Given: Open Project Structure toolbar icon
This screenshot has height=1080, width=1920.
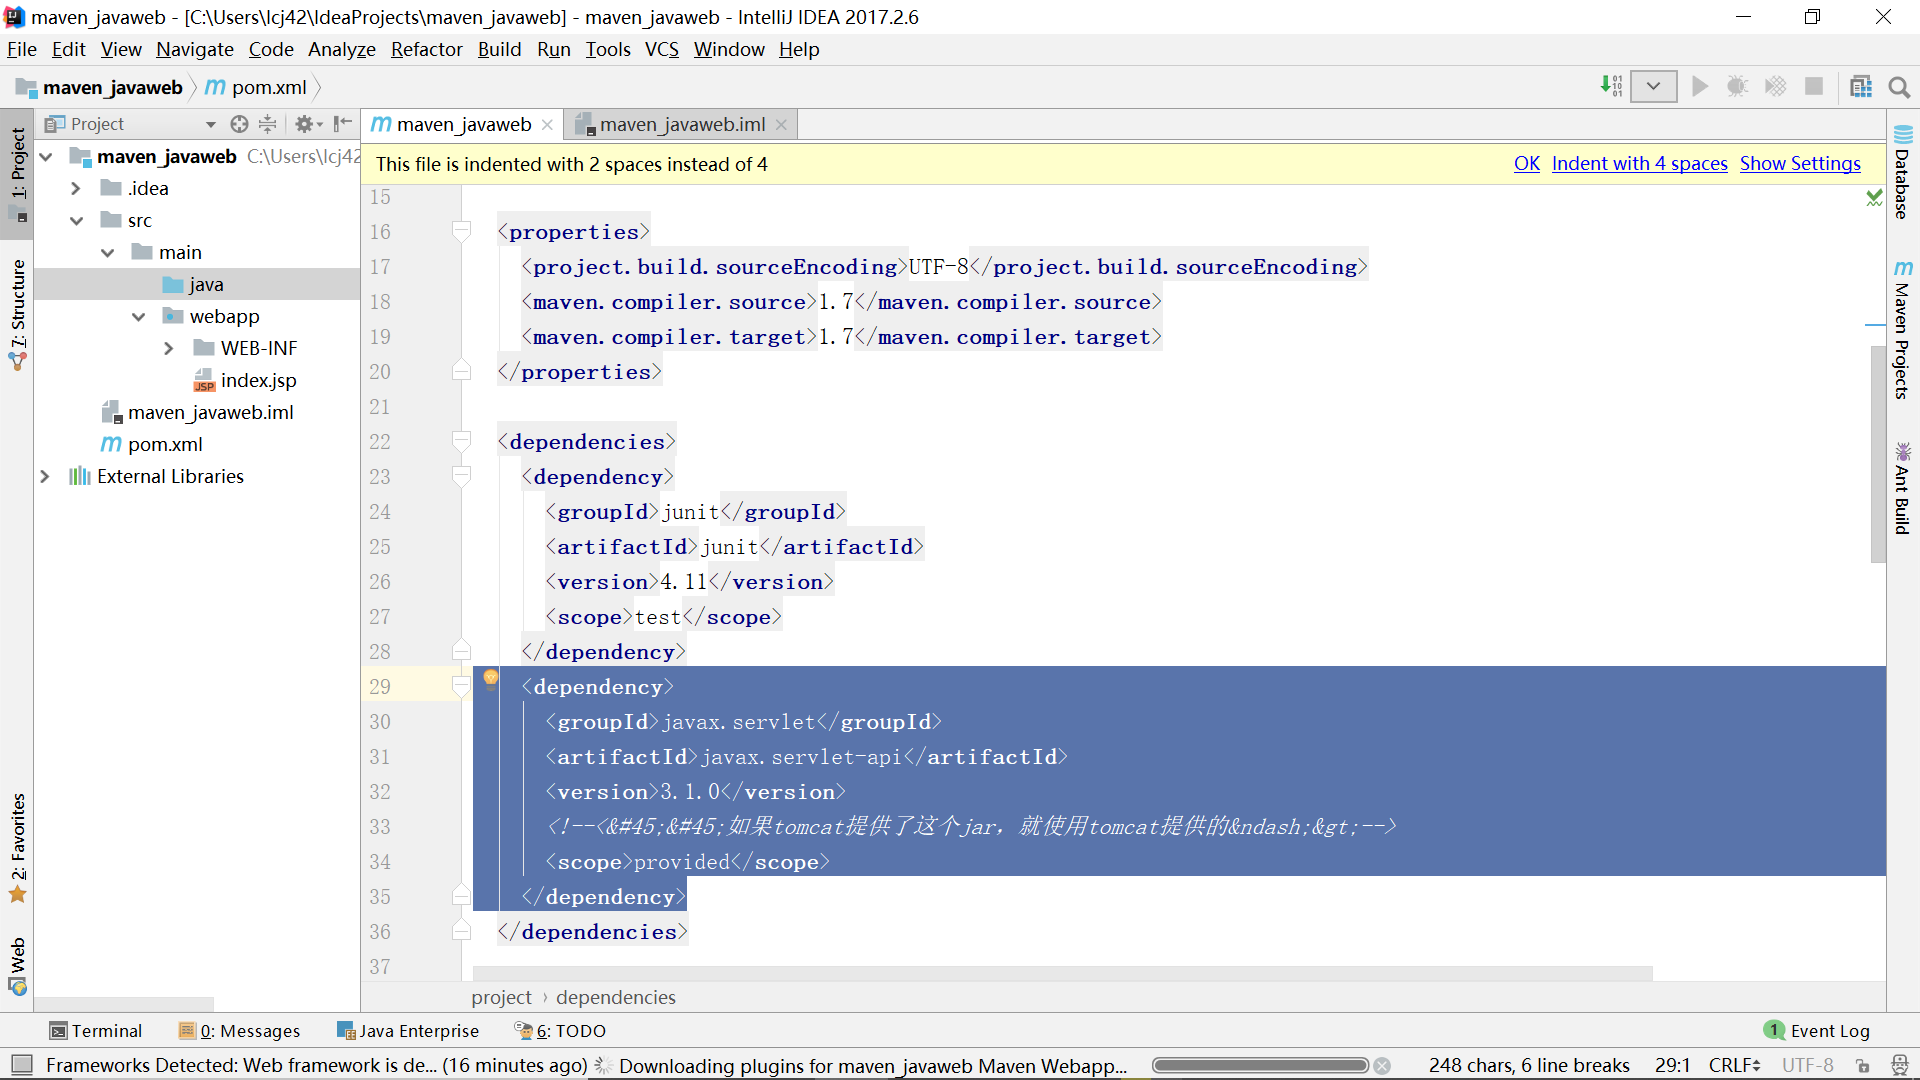Looking at the screenshot, I should point(1860,87).
